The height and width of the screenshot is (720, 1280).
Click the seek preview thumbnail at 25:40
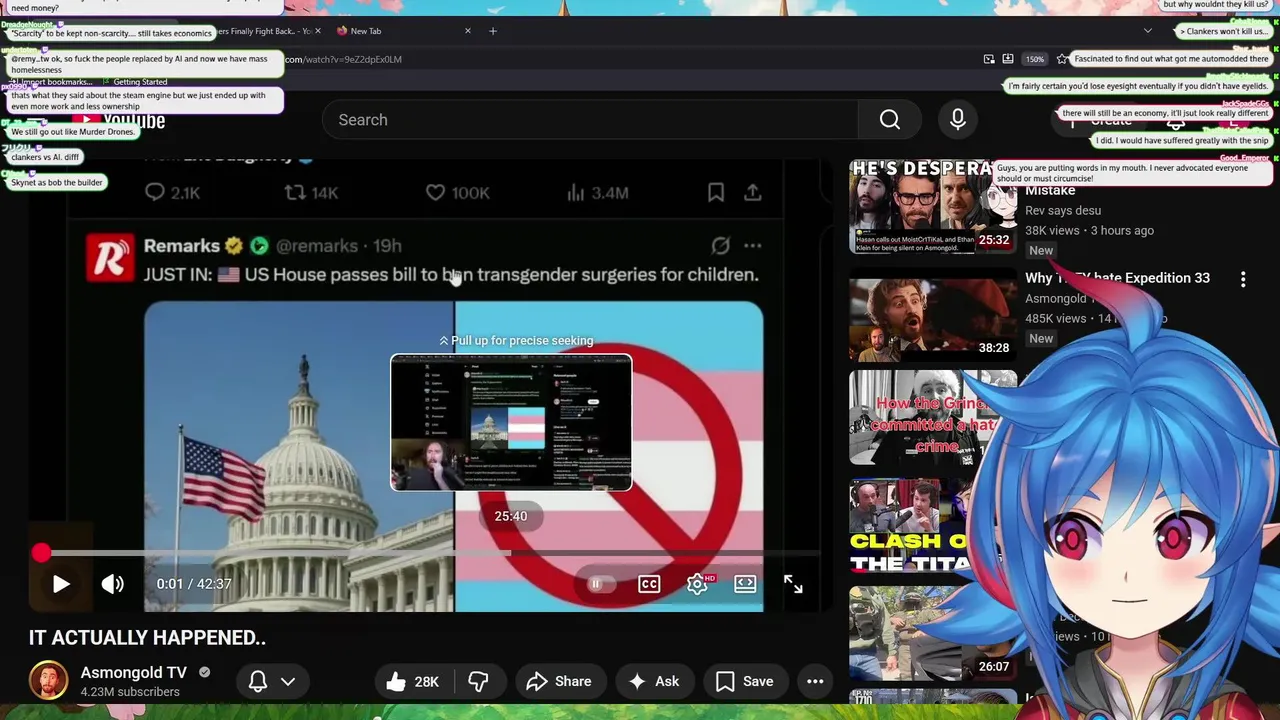(x=511, y=422)
